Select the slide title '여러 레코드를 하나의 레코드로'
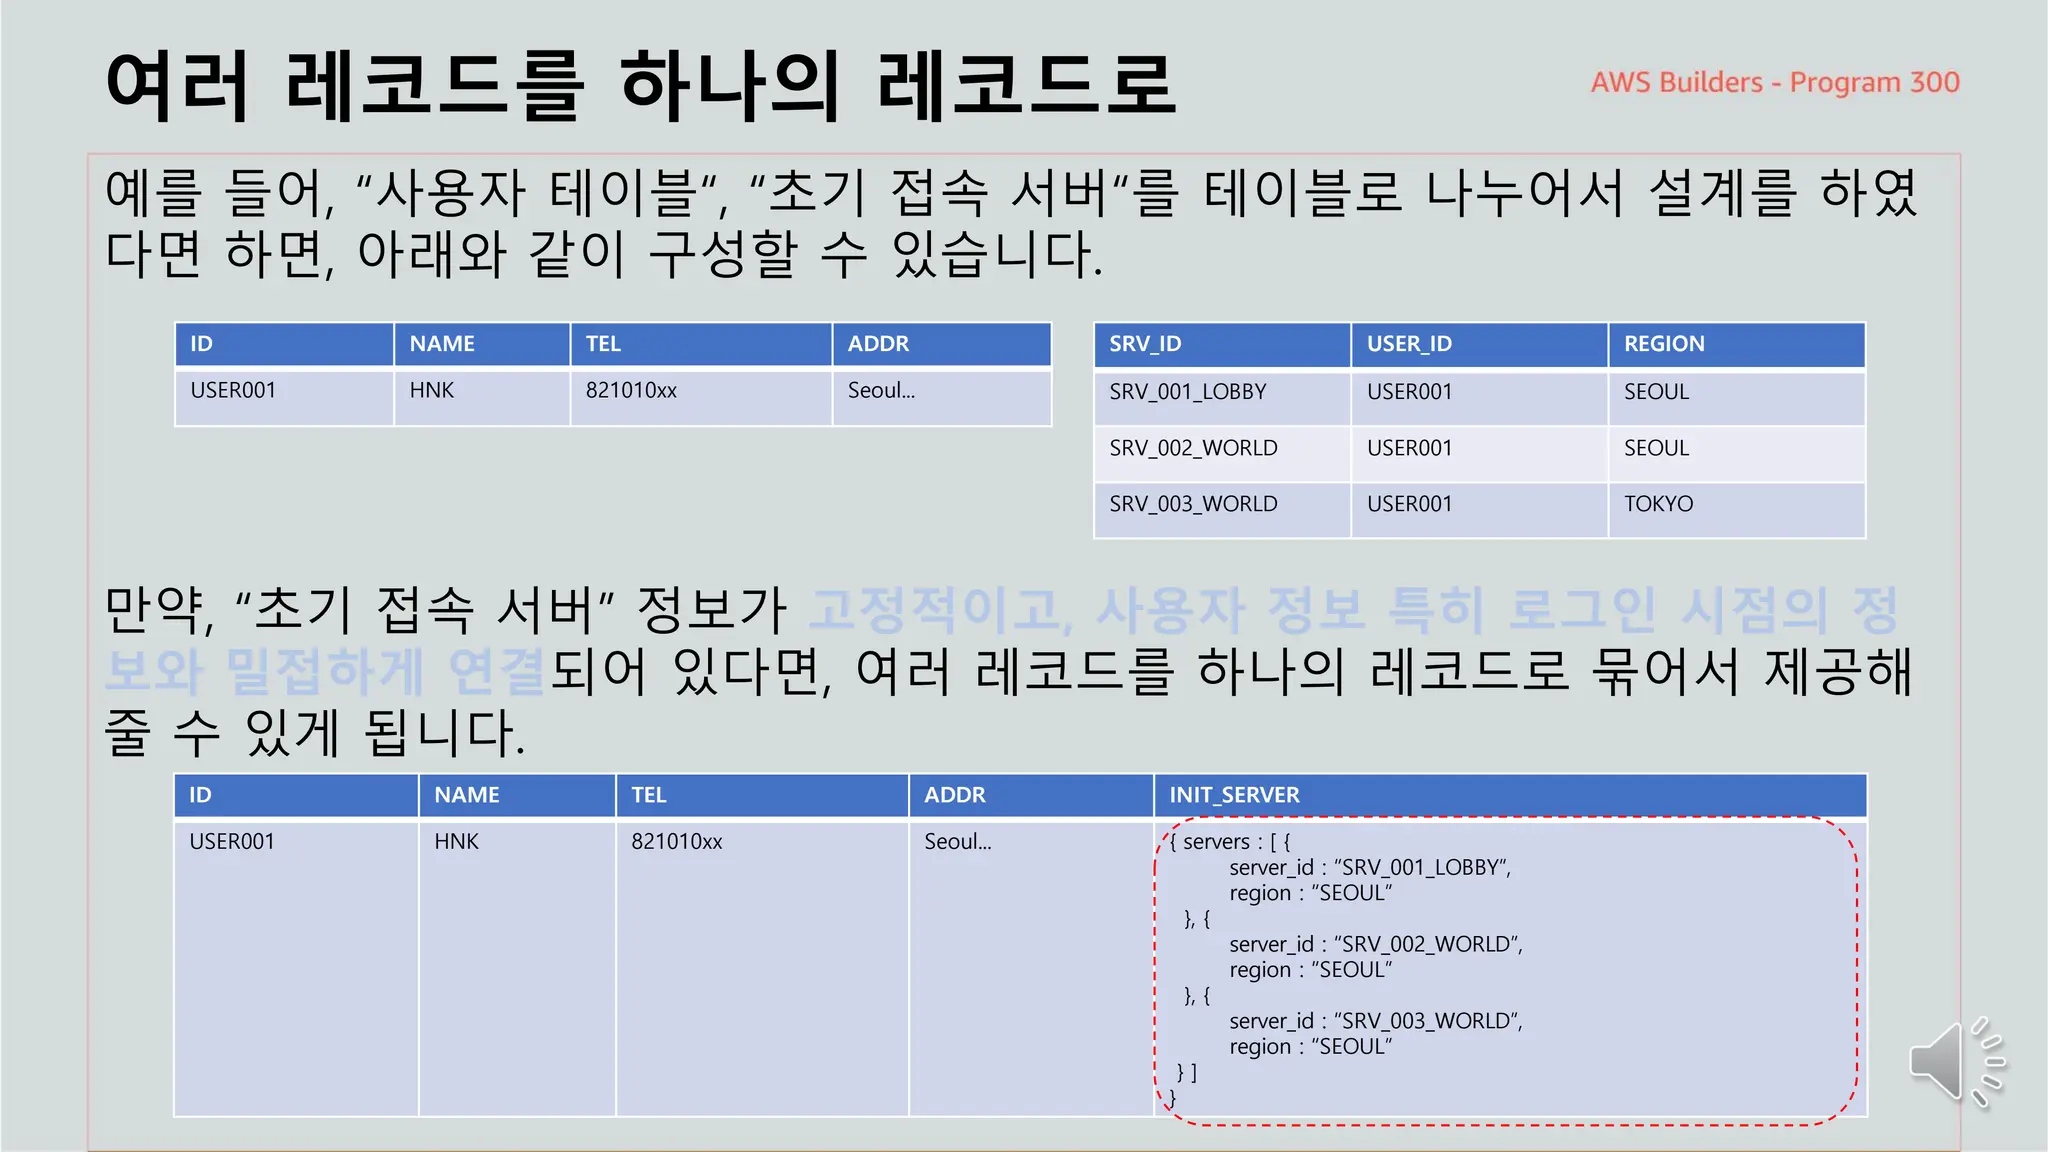The height and width of the screenshot is (1152, 2048). tap(641, 85)
